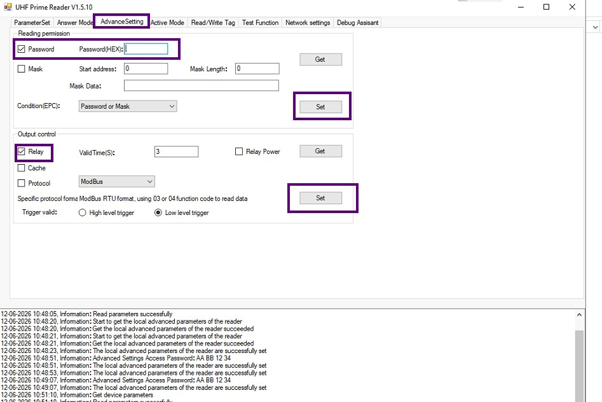
Task: Click the Password(HEX) input field
Action: point(146,49)
